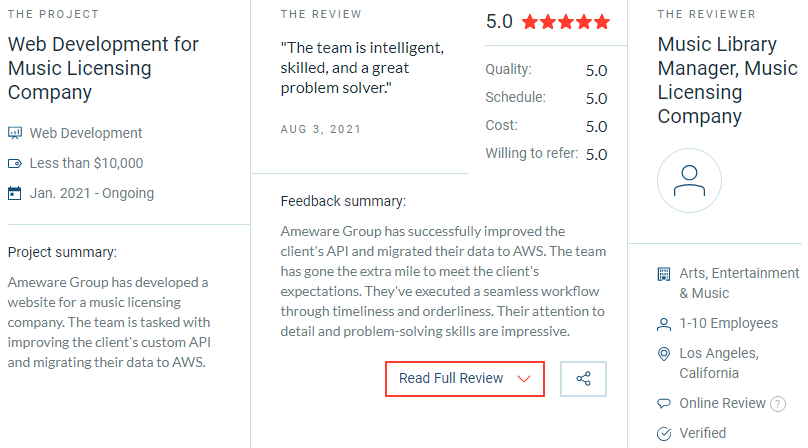Click the calendar date icon
808x448 pixels.
click(15, 193)
